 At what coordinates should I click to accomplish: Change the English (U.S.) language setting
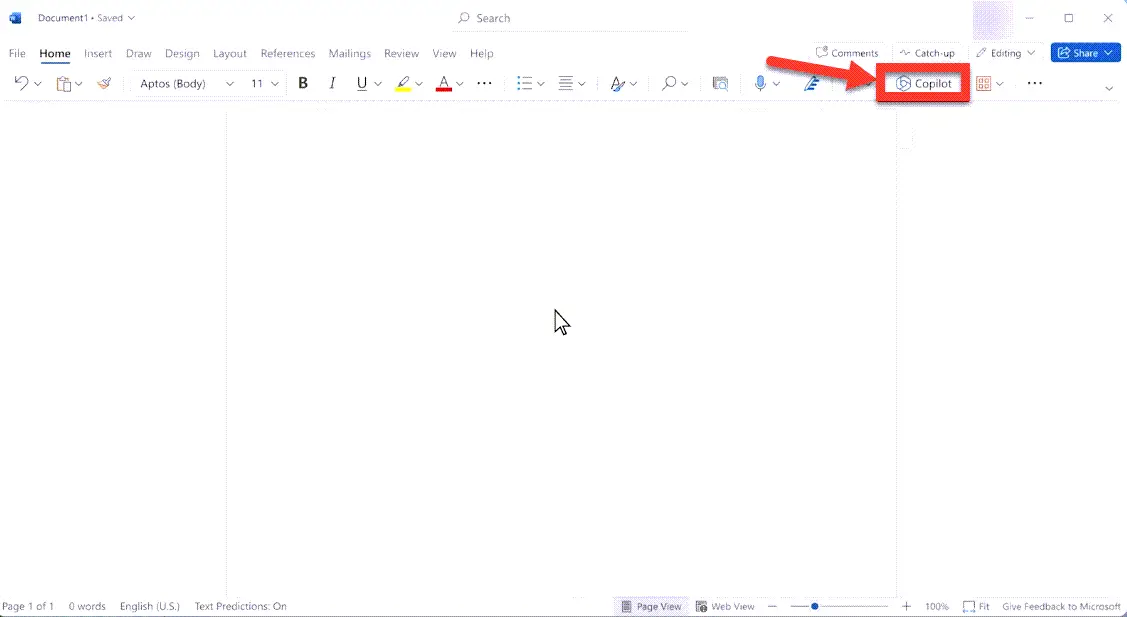150,606
